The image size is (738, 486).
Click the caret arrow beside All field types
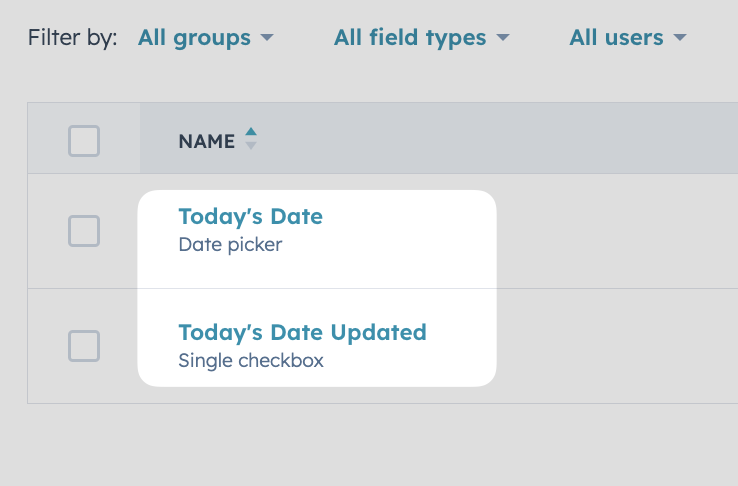[x=503, y=37]
